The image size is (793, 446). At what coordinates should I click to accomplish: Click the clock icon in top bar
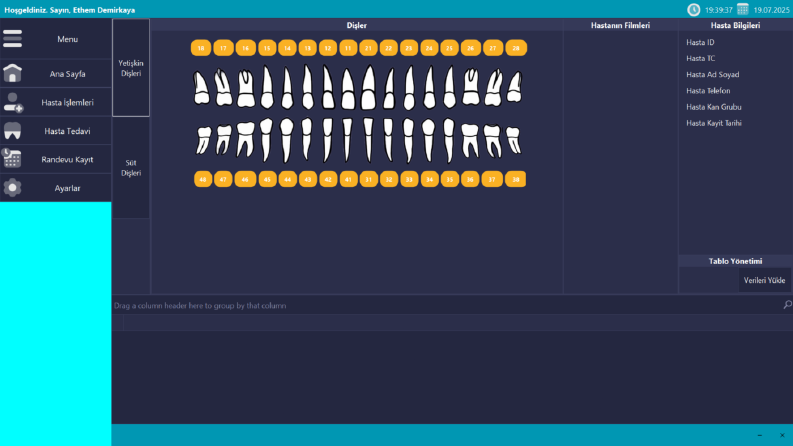pyautogui.click(x=693, y=10)
